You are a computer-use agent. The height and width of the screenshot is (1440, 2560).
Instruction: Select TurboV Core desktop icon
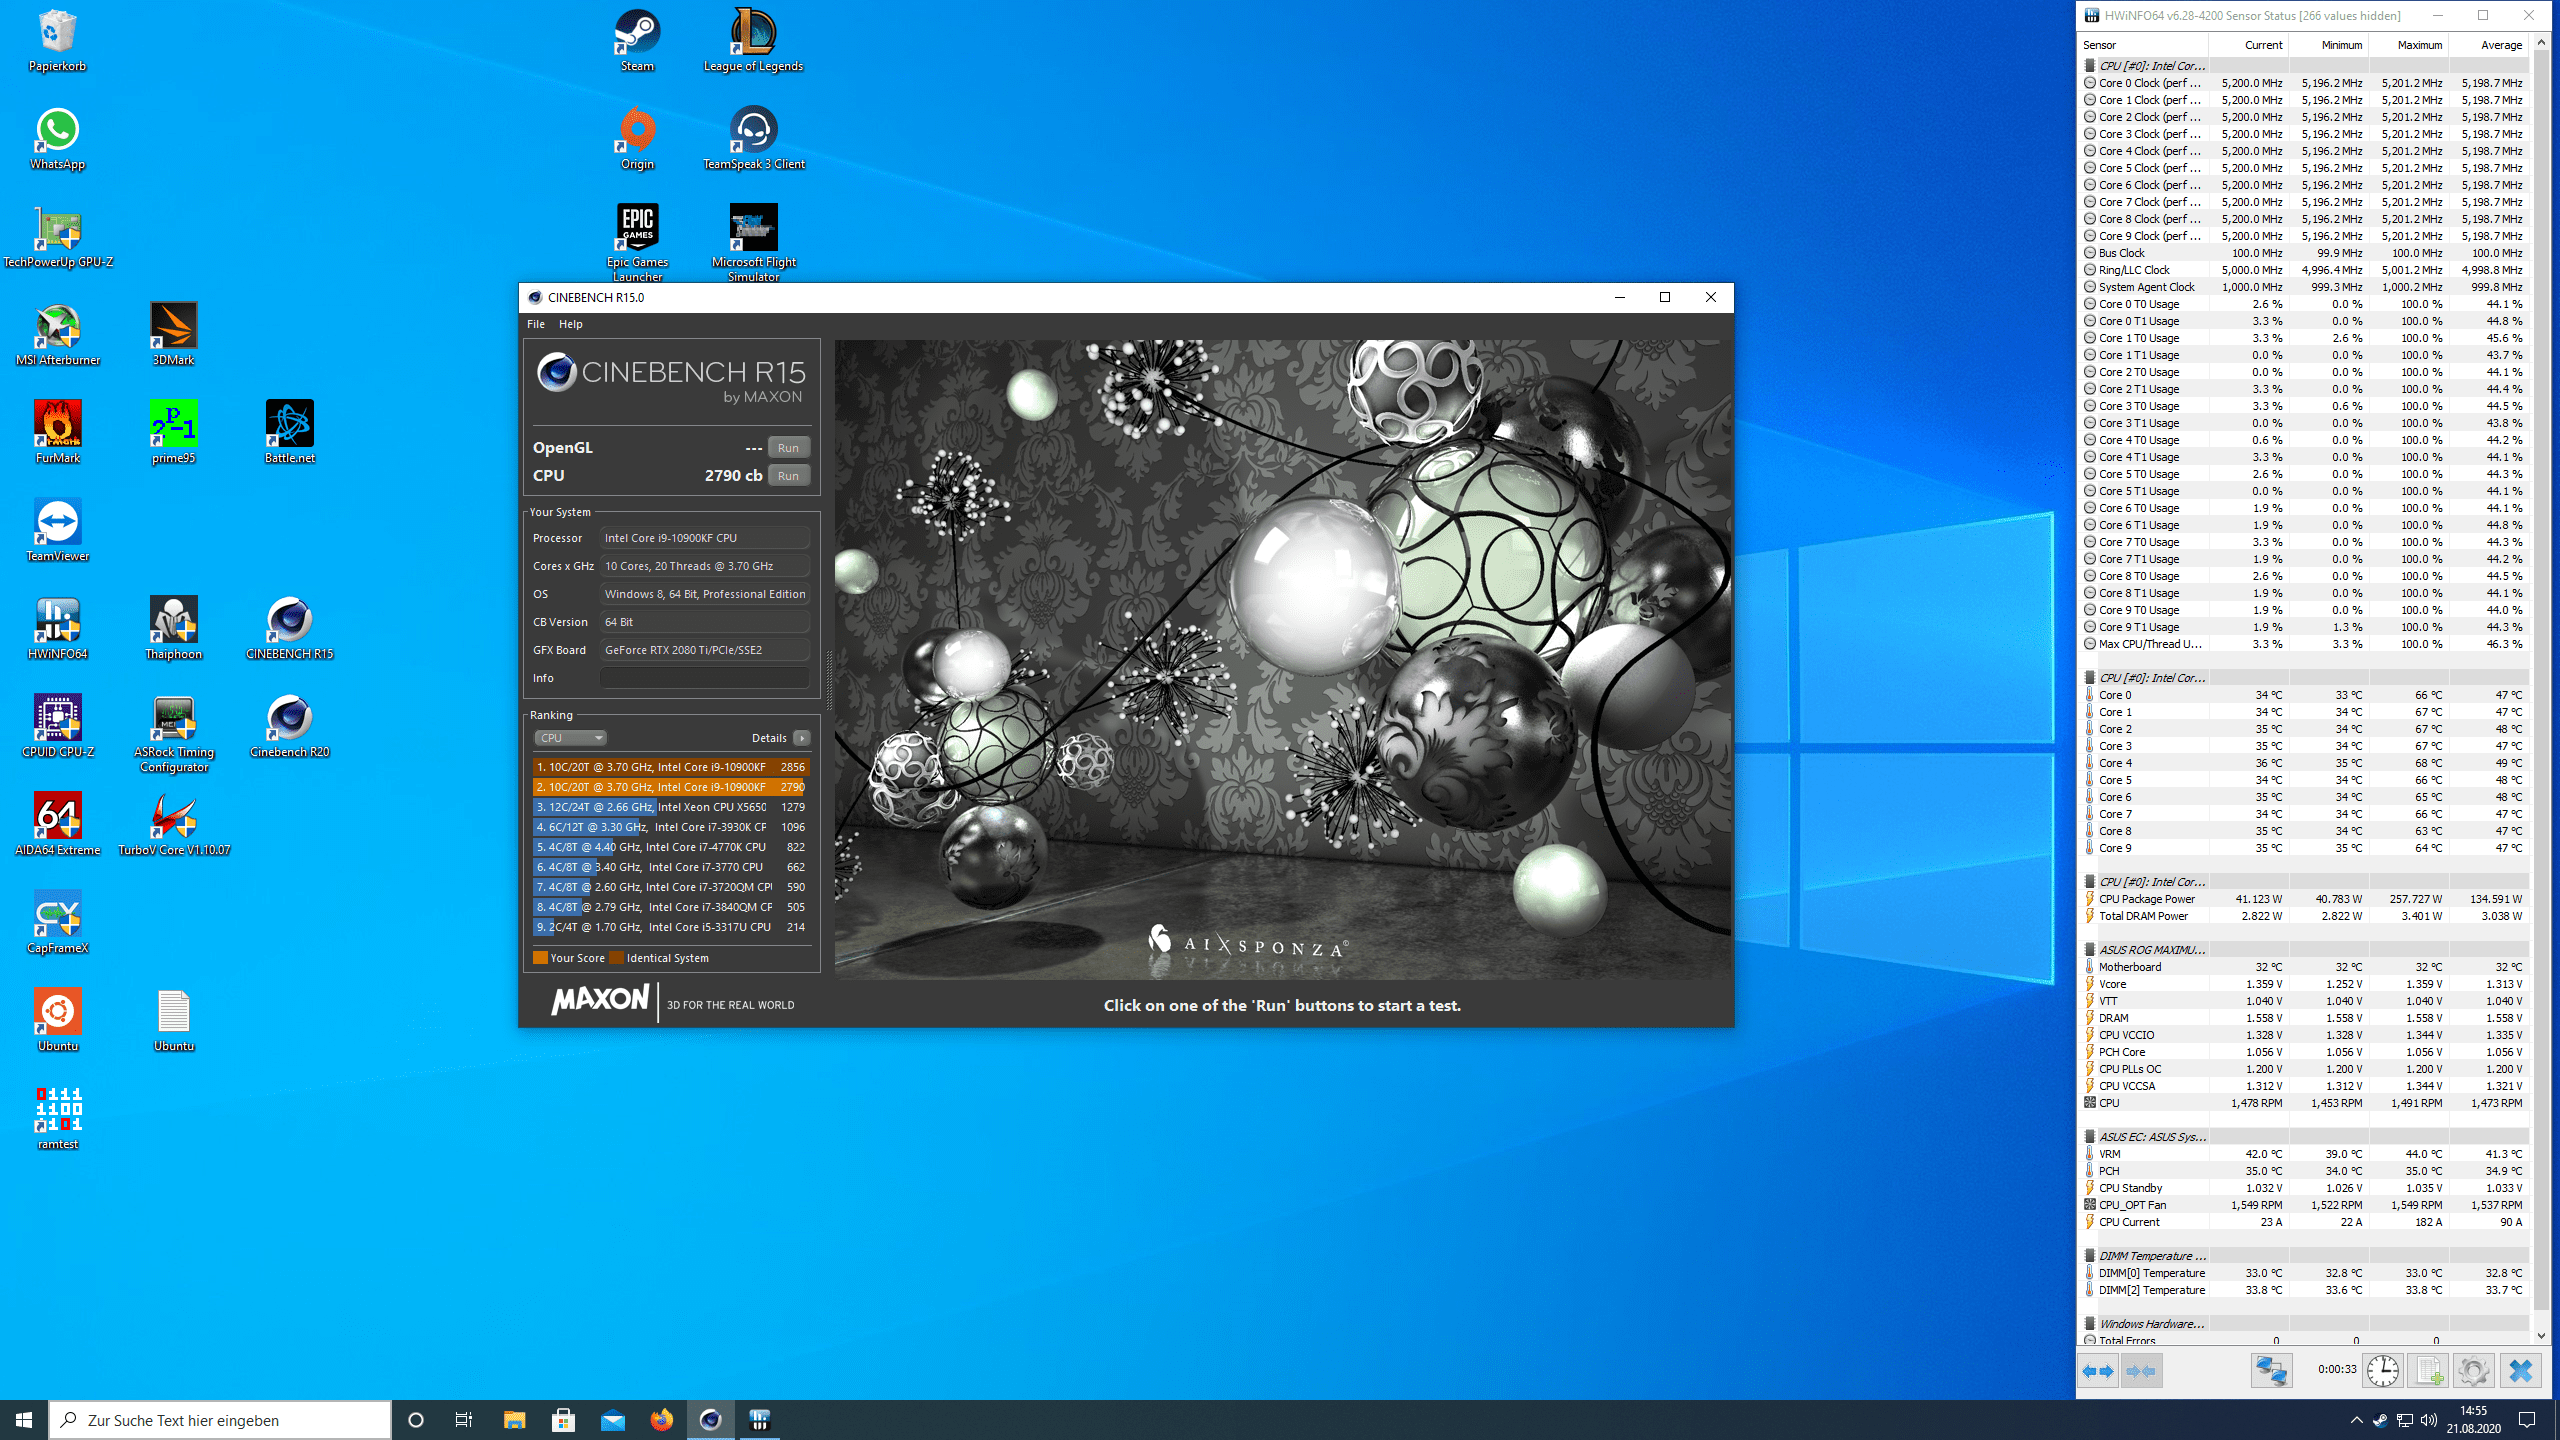tap(173, 825)
